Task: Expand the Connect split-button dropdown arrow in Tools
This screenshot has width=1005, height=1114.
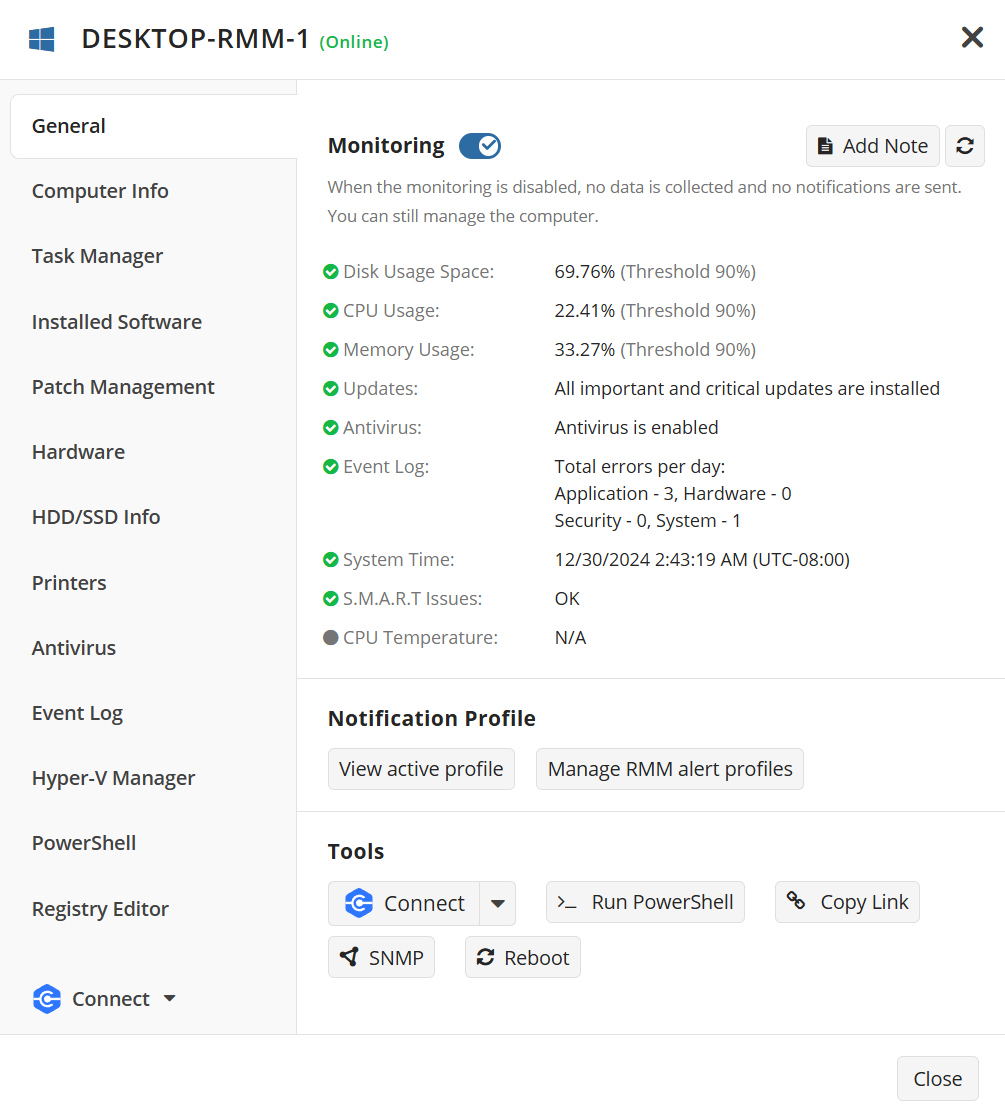Action: tap(497, 904)
